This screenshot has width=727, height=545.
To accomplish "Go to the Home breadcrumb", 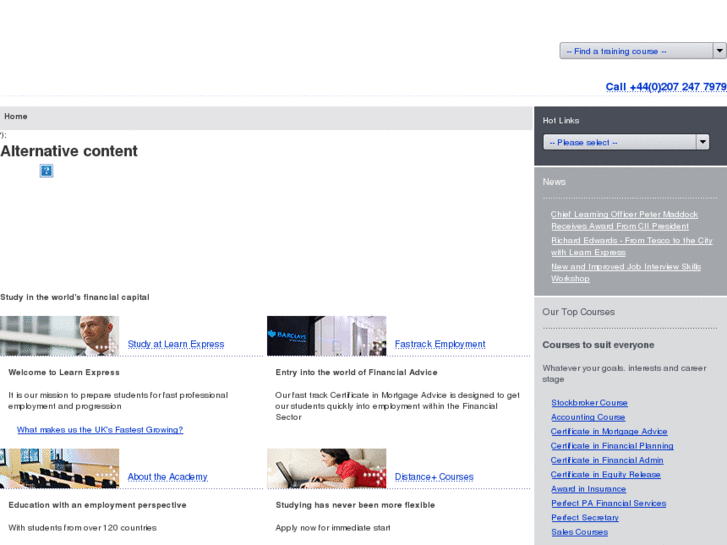I will click(16, 116).
